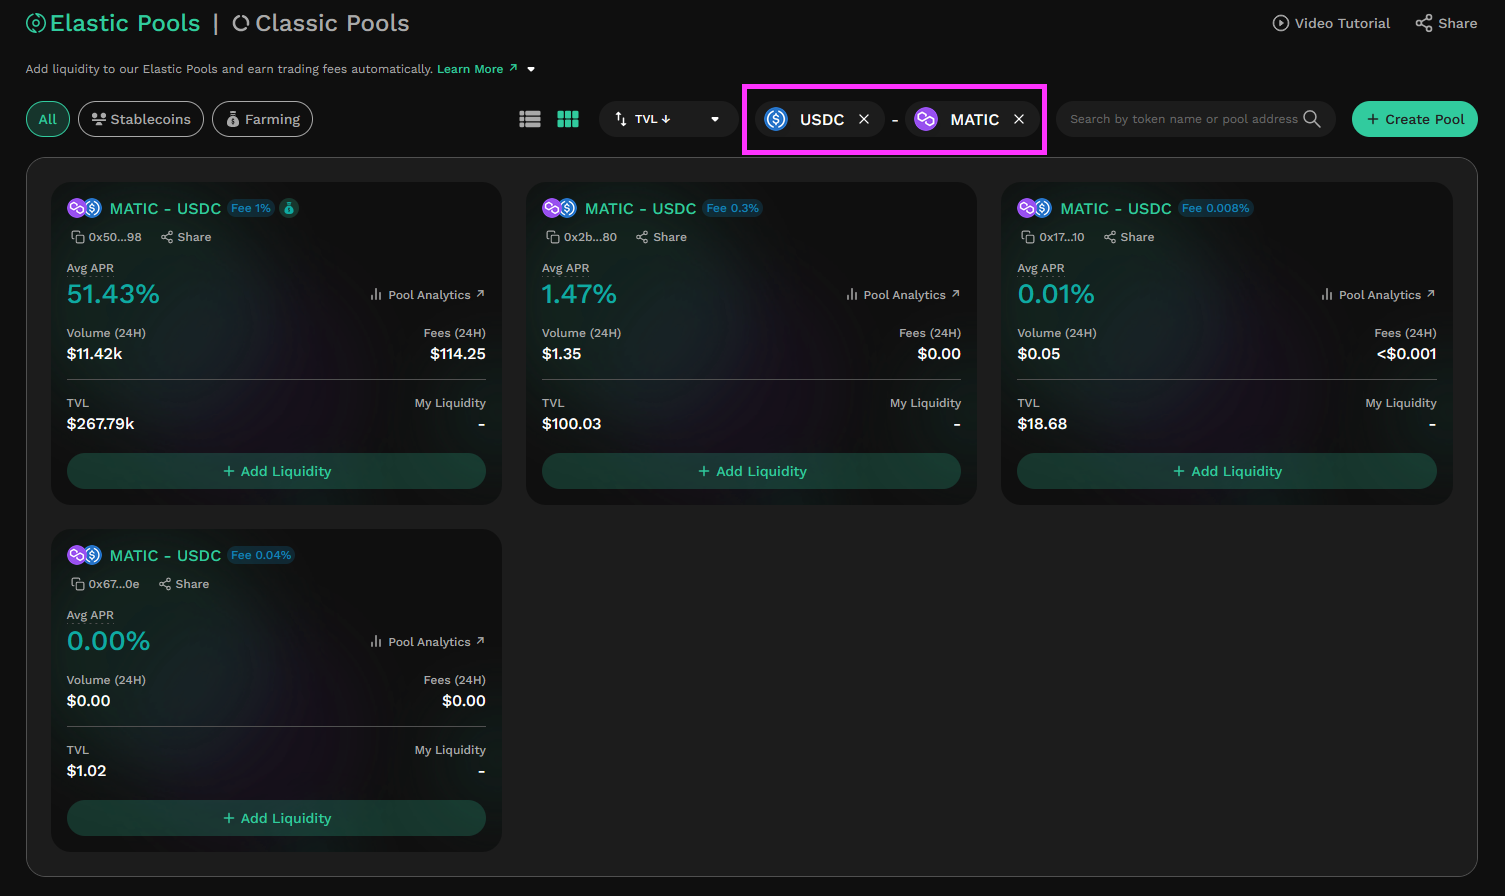Click the search magnifier icon

click(x=1312, y=119)
